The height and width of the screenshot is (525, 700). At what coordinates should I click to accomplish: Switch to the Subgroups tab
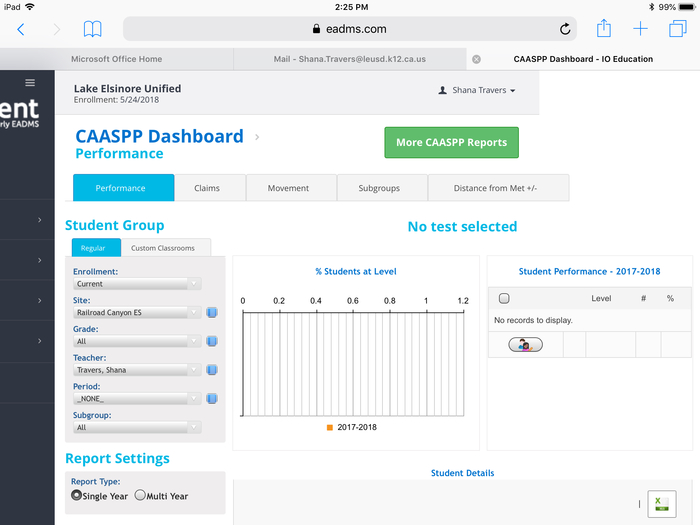coord(380,188)
